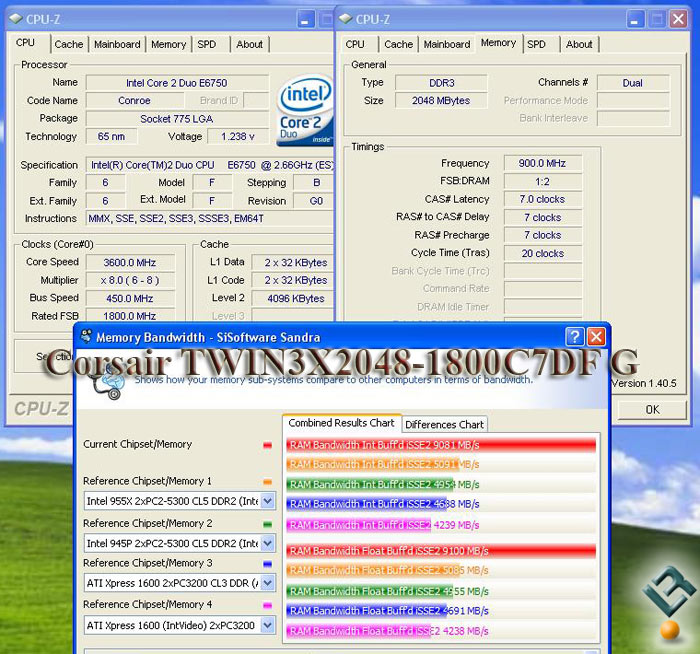Select Memory tab in right CPU-Z window
This screenshot has width=700, height=654.
pyautogui.click(x=498, y=43)
